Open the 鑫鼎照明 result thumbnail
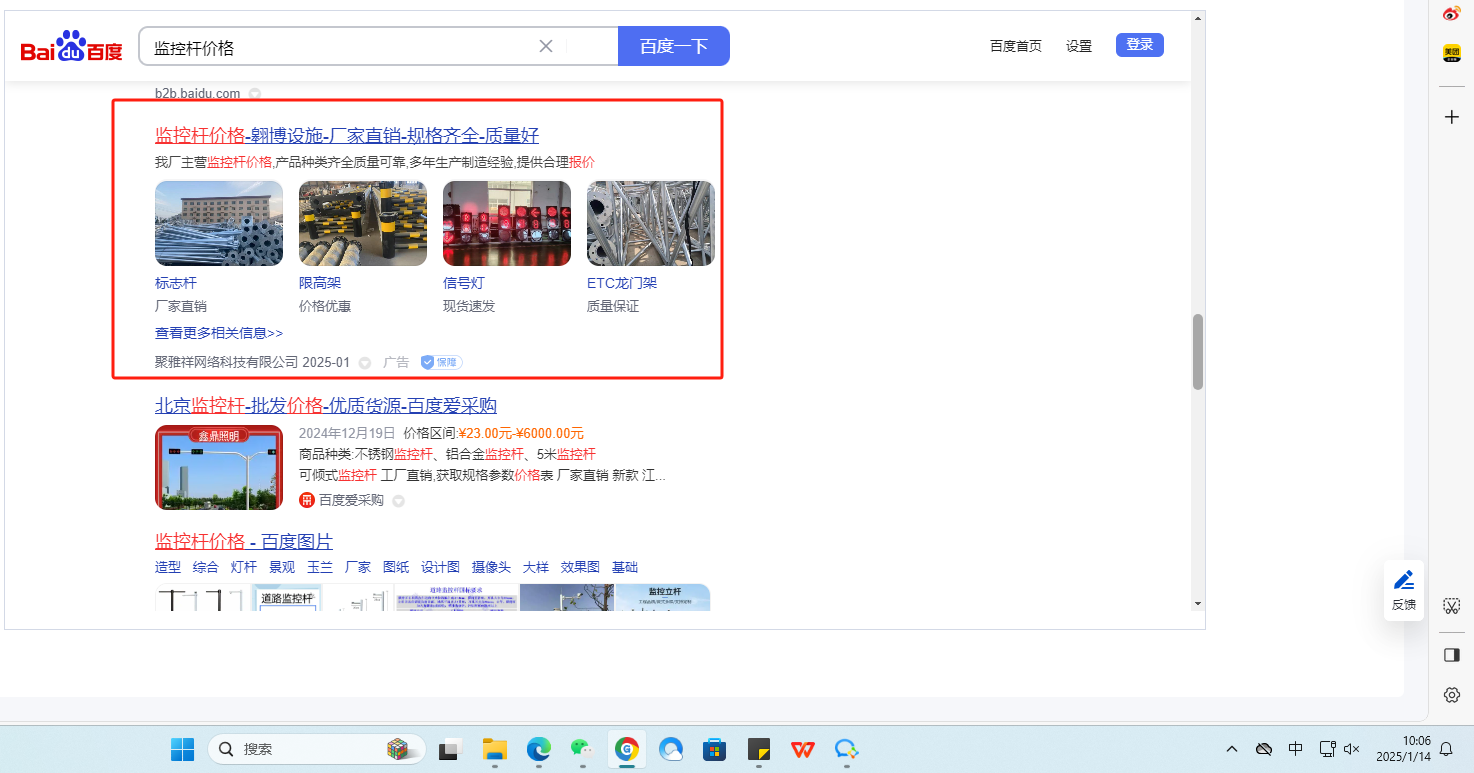This screenshot has width=1474, height=773. [x=219, y=467]
